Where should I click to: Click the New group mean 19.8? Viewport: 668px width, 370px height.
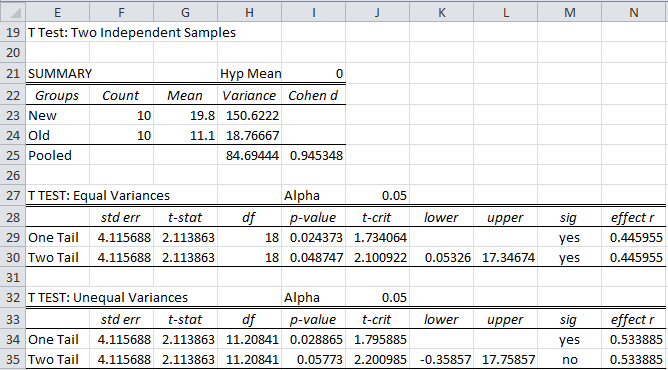pyautogui.click(x=185, y=115)
